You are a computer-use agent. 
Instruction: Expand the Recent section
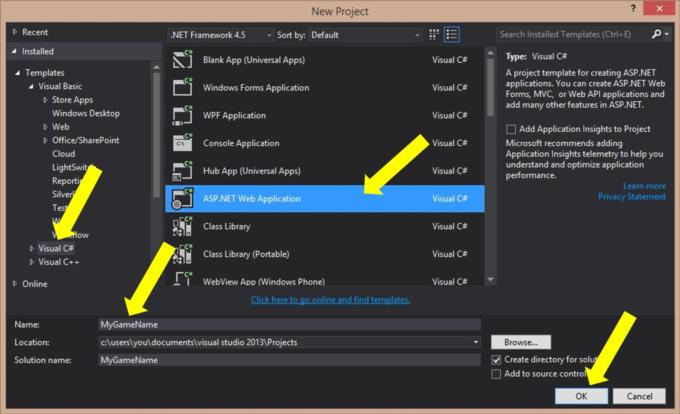coord(15,32)
